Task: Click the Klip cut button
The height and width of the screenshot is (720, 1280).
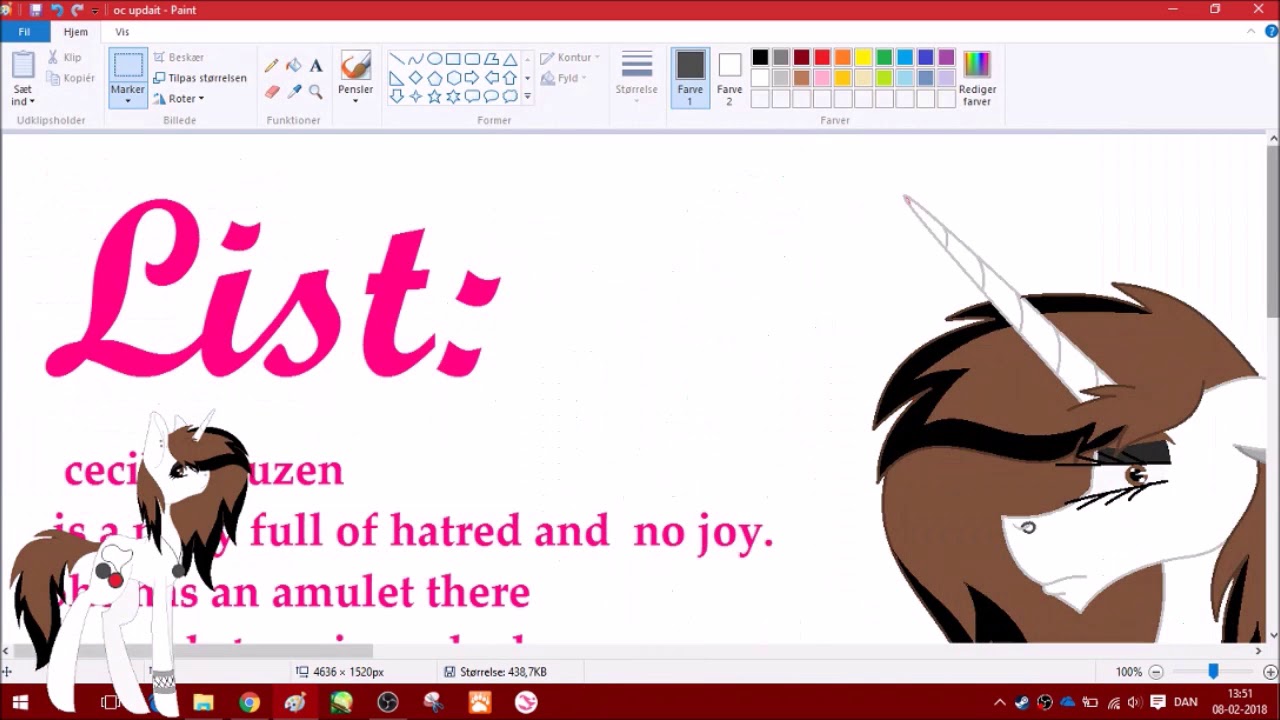Action: 65,57
